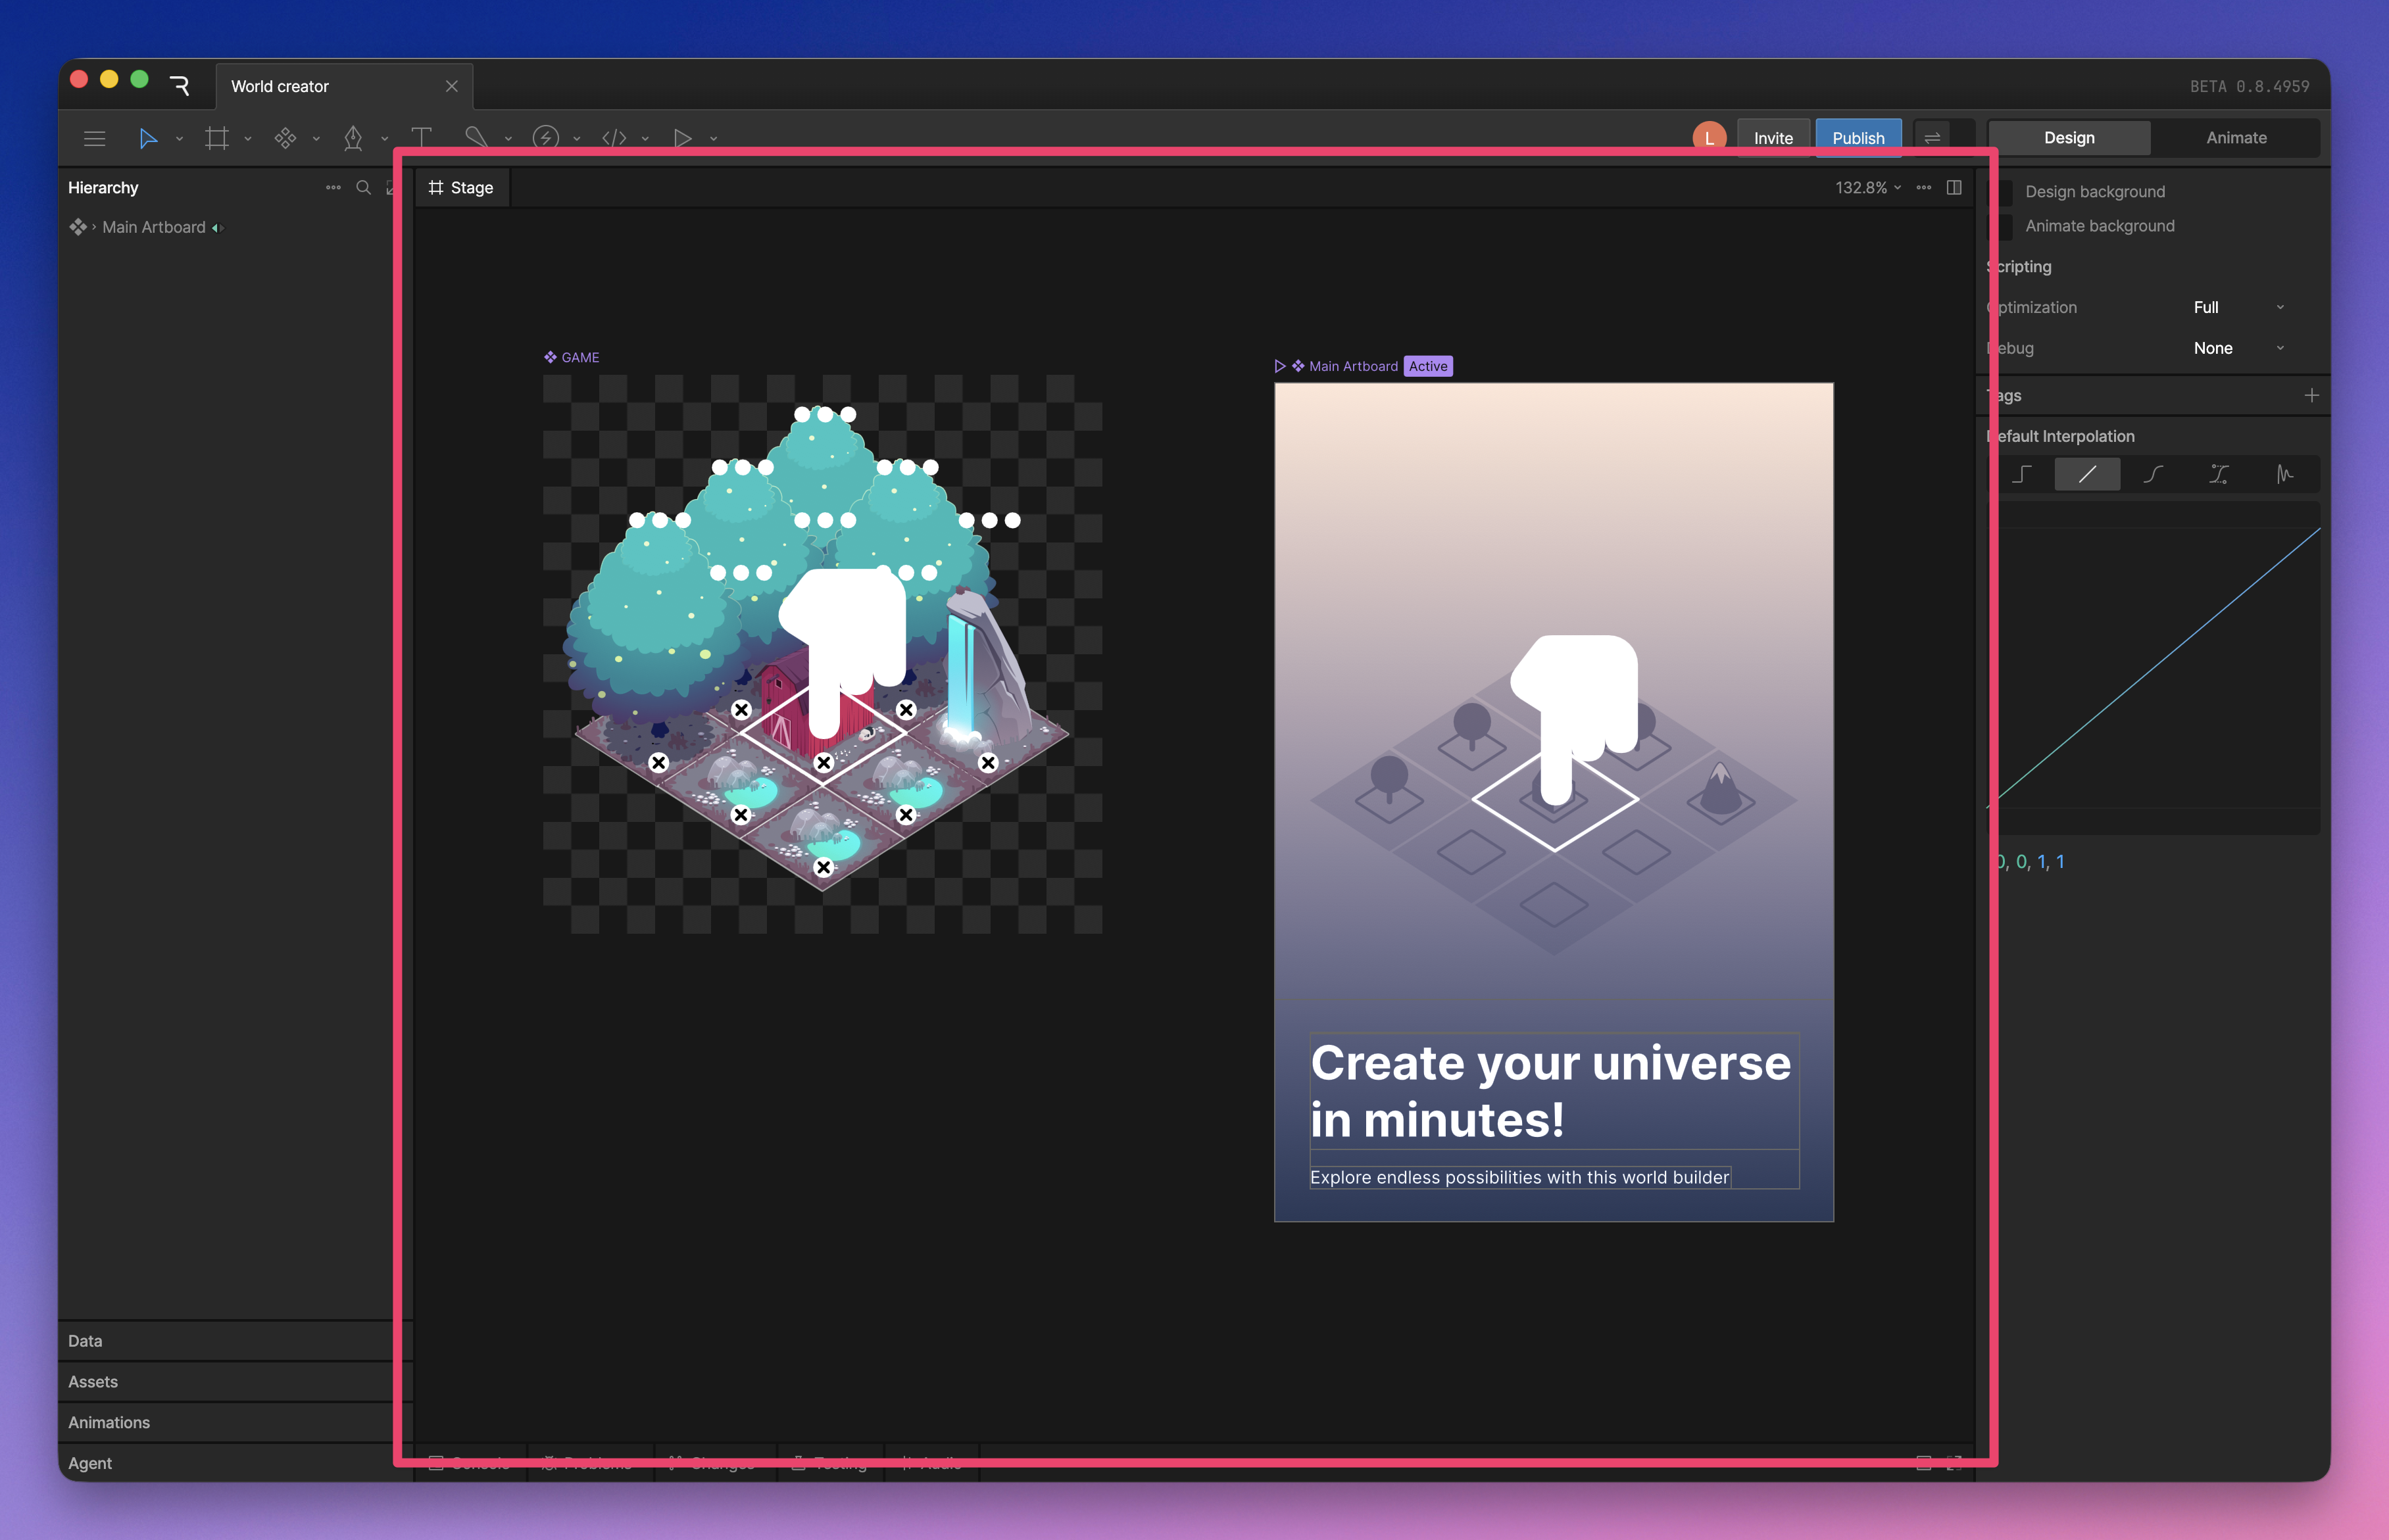Open the code scripting tool

614,138
